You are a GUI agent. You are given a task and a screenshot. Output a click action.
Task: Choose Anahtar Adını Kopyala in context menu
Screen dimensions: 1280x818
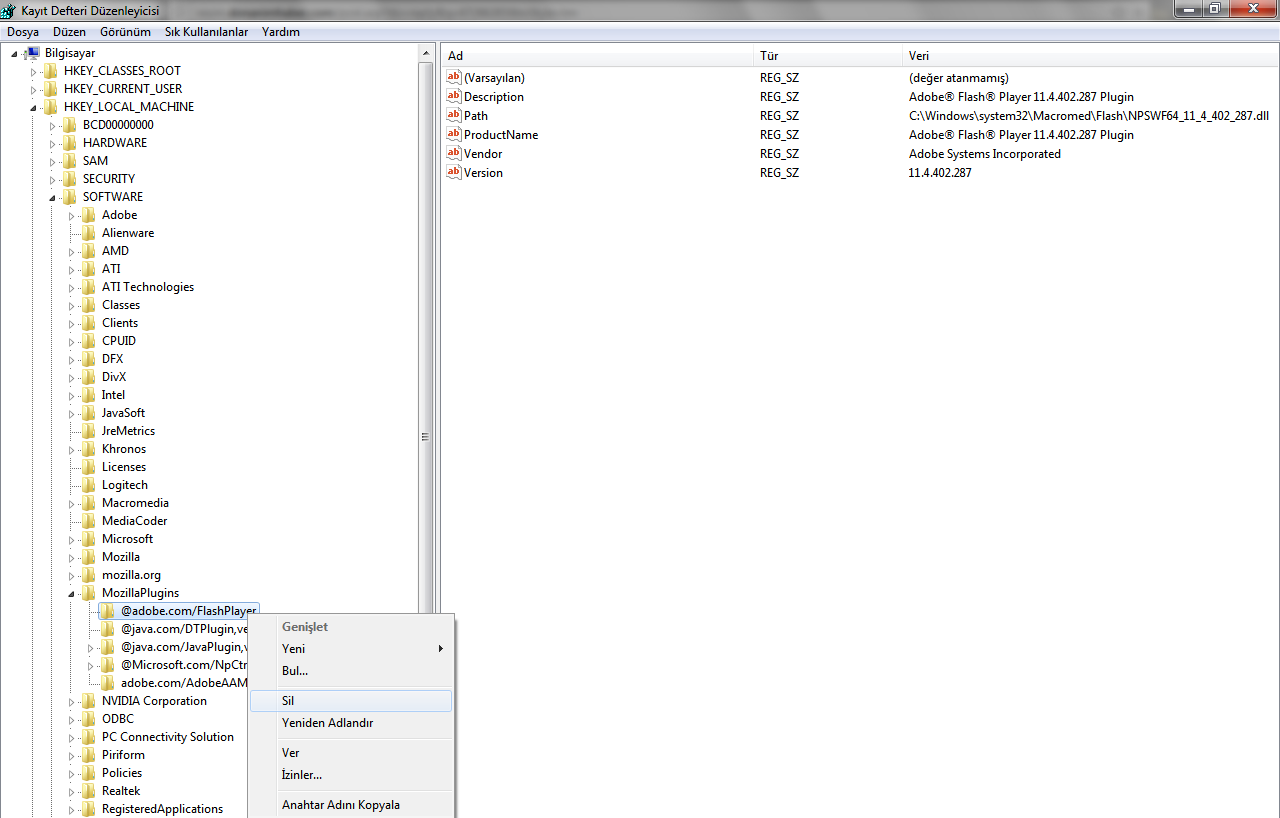point(351,805)
